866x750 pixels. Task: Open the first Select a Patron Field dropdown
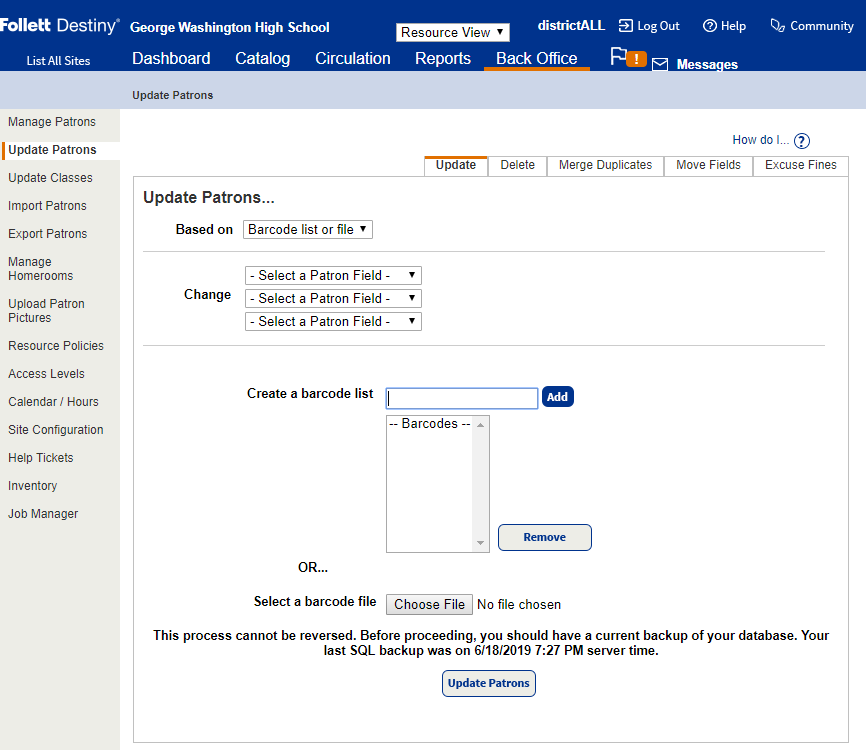333,275
